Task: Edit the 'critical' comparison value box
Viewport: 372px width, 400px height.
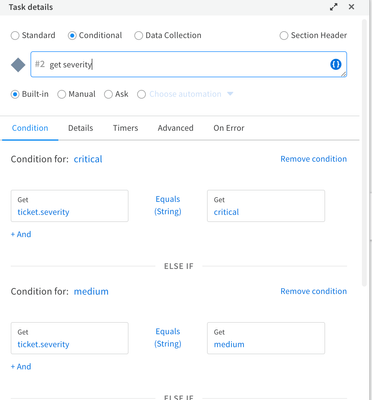Action: pyautogui.click(x=266, y=206)
